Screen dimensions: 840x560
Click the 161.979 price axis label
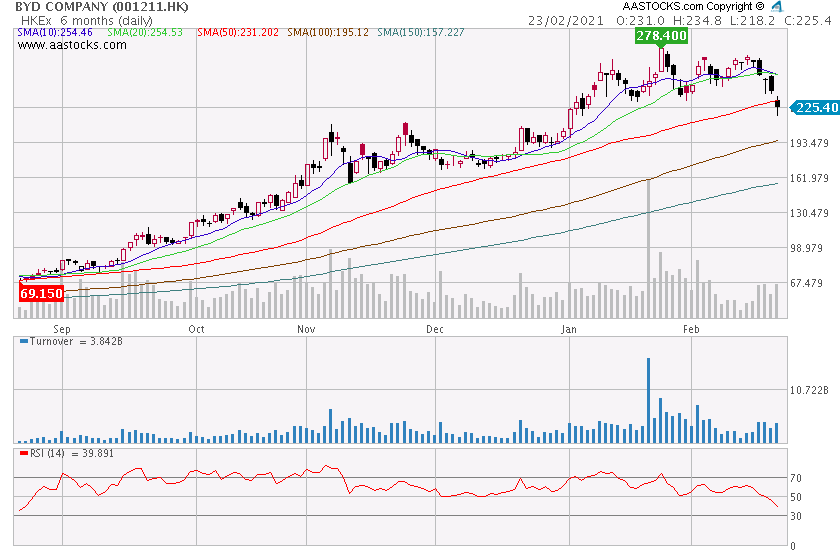tap(809, 178)
